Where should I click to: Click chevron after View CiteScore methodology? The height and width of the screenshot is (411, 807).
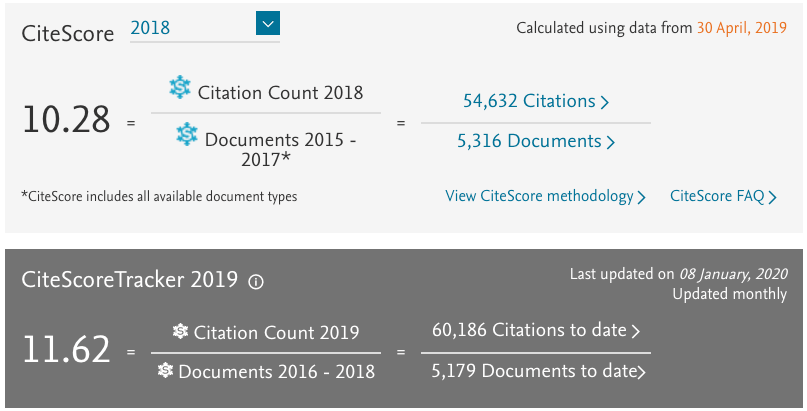[641, 198]
